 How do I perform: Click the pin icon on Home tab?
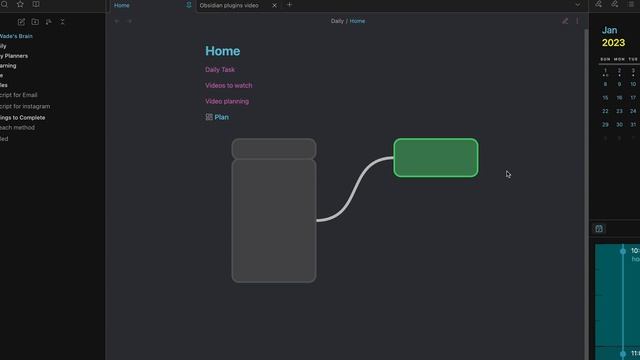[189, 5]
